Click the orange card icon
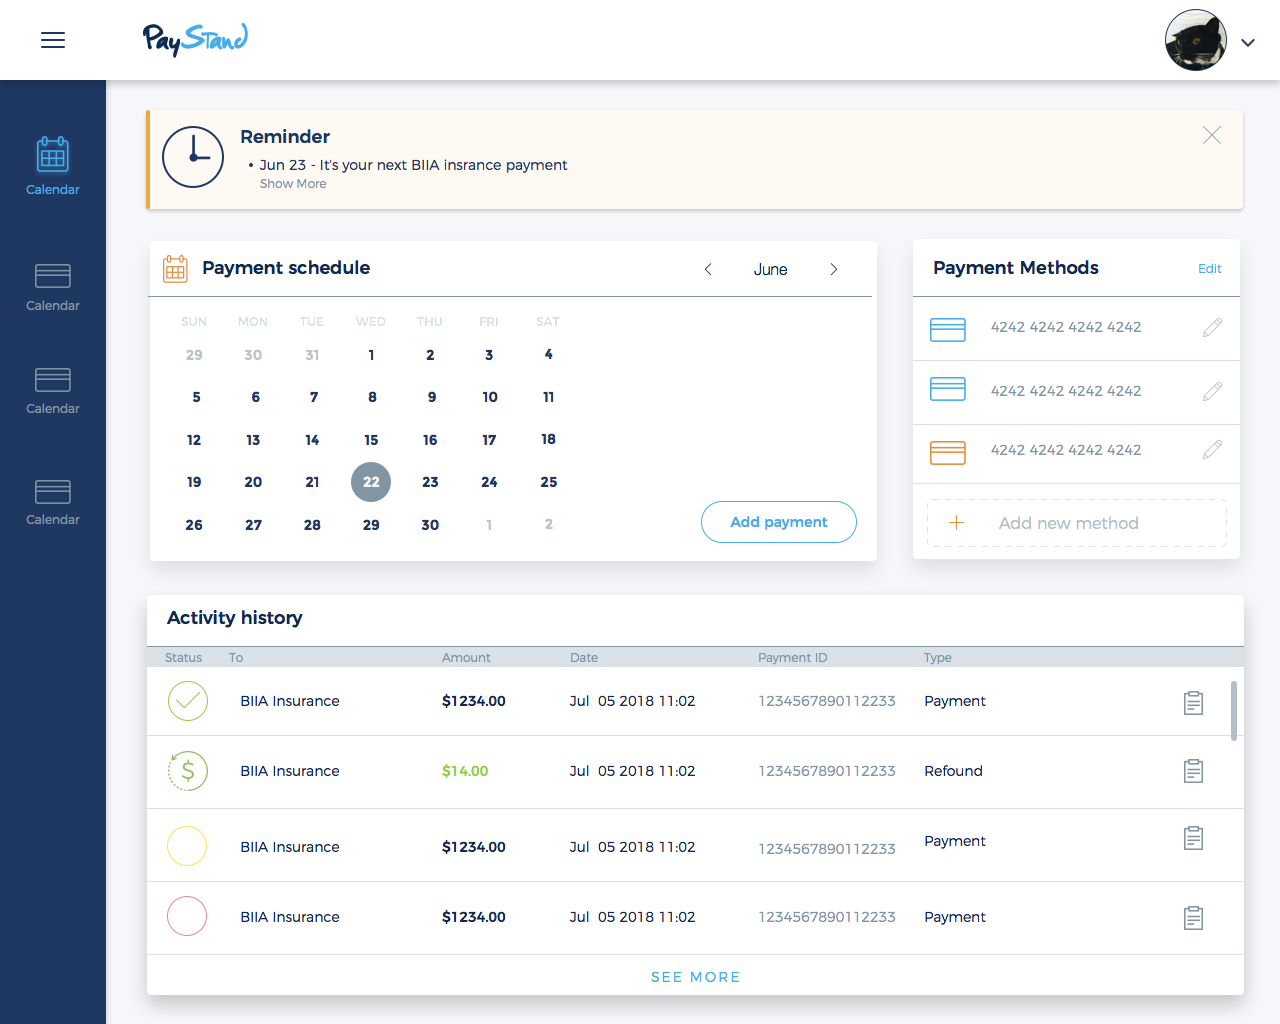Screen dimensions: 1280x1024 [948, 453]
